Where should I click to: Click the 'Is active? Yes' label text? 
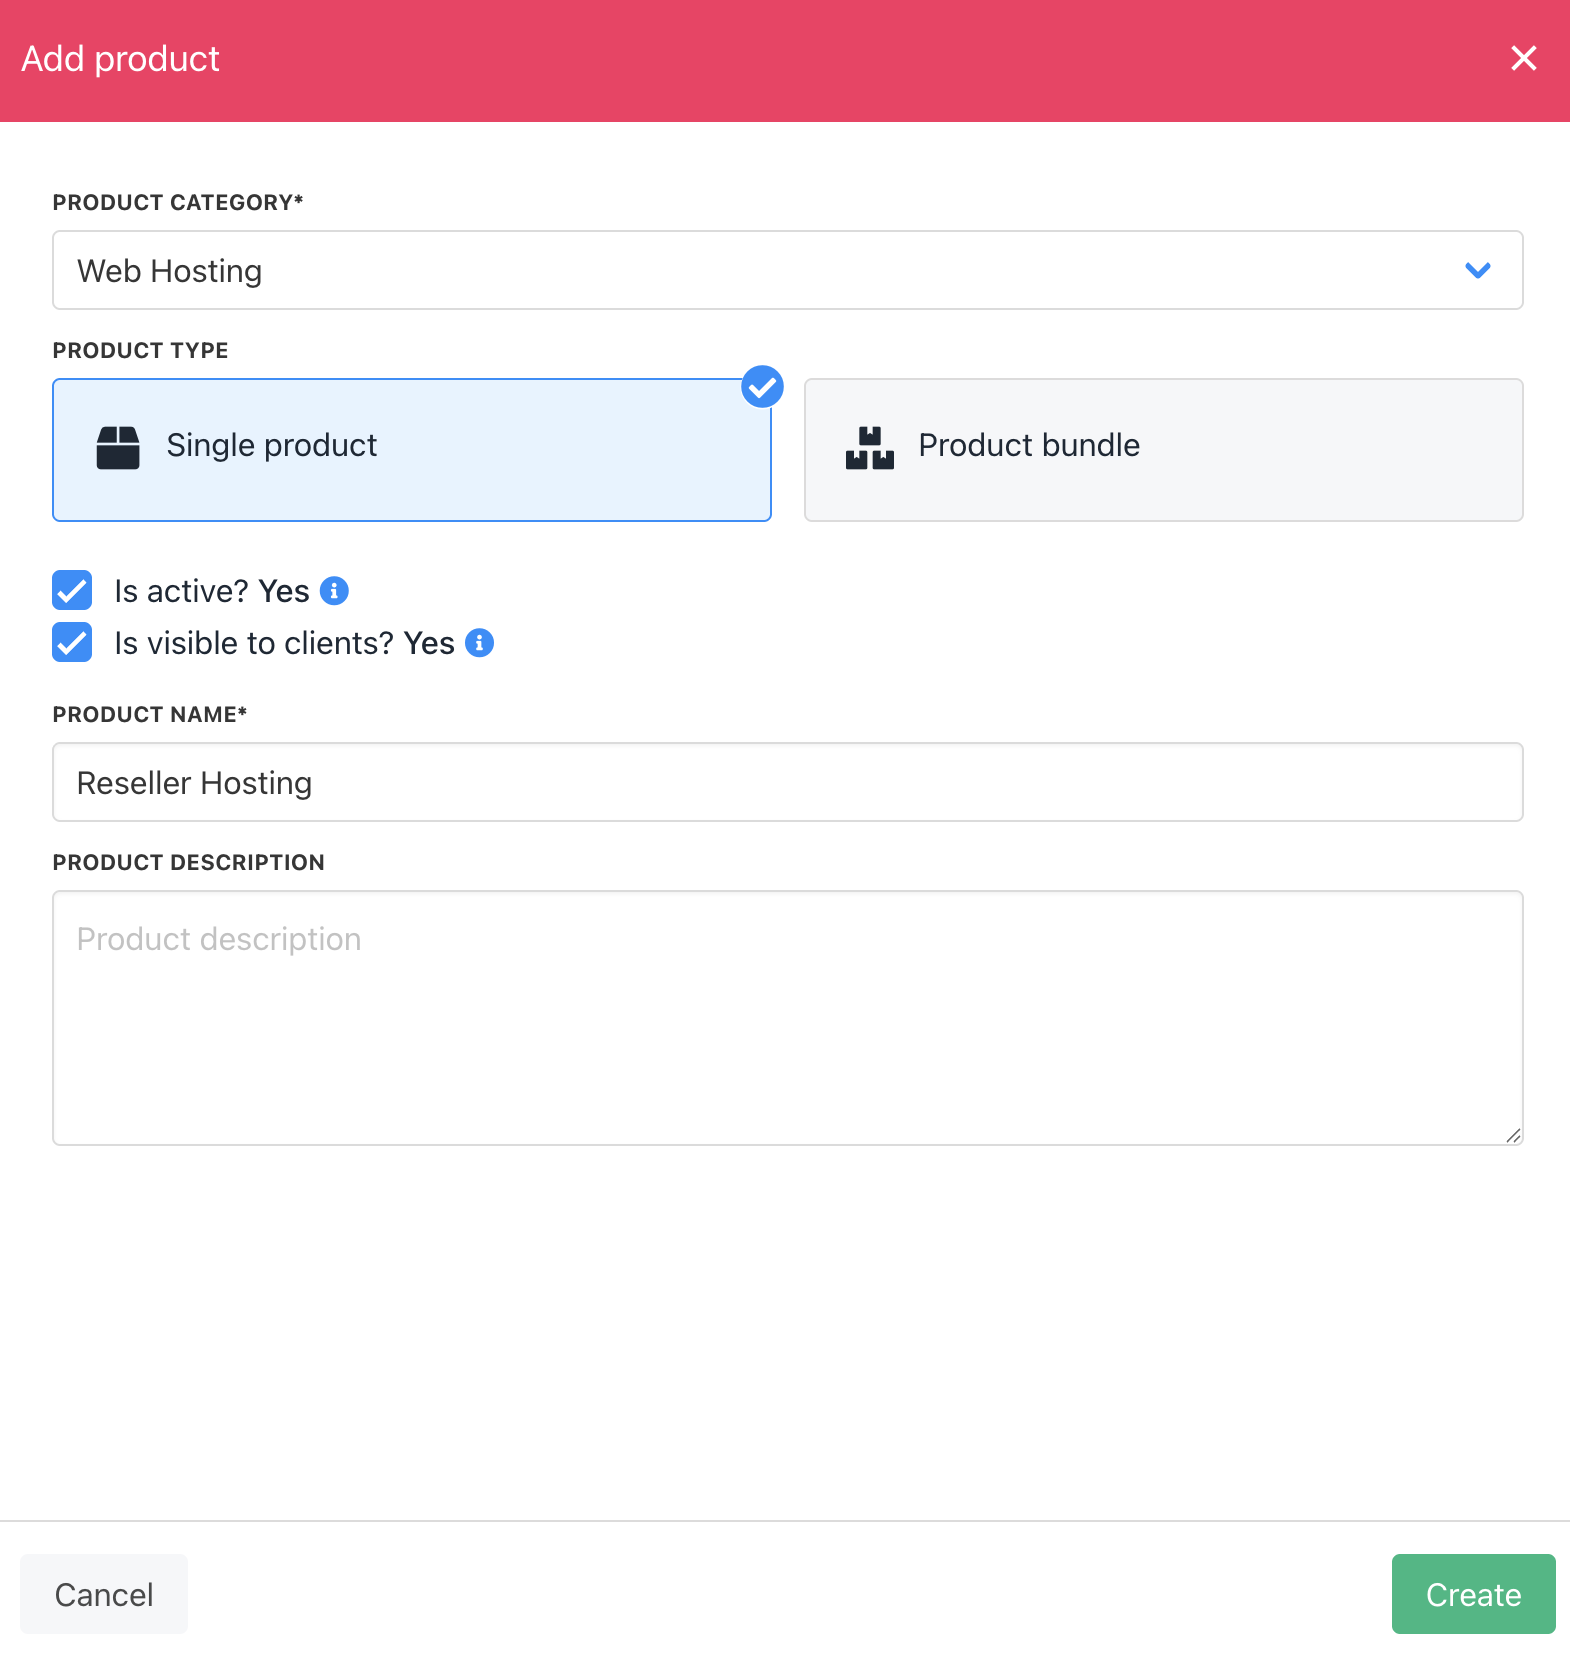click(x=212, y=591)
